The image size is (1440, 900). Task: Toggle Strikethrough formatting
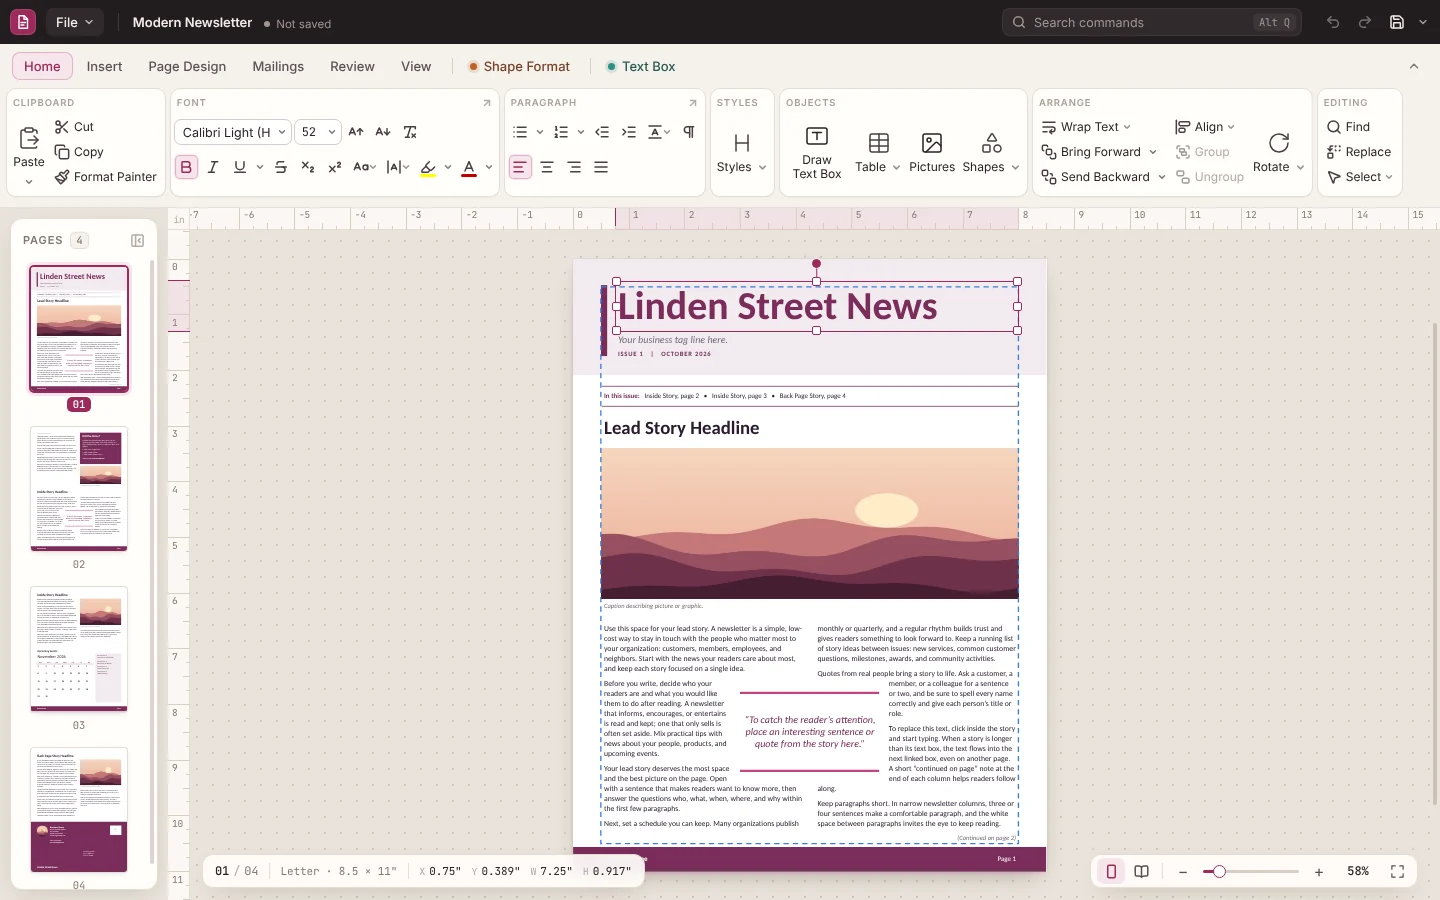(281, 167)
